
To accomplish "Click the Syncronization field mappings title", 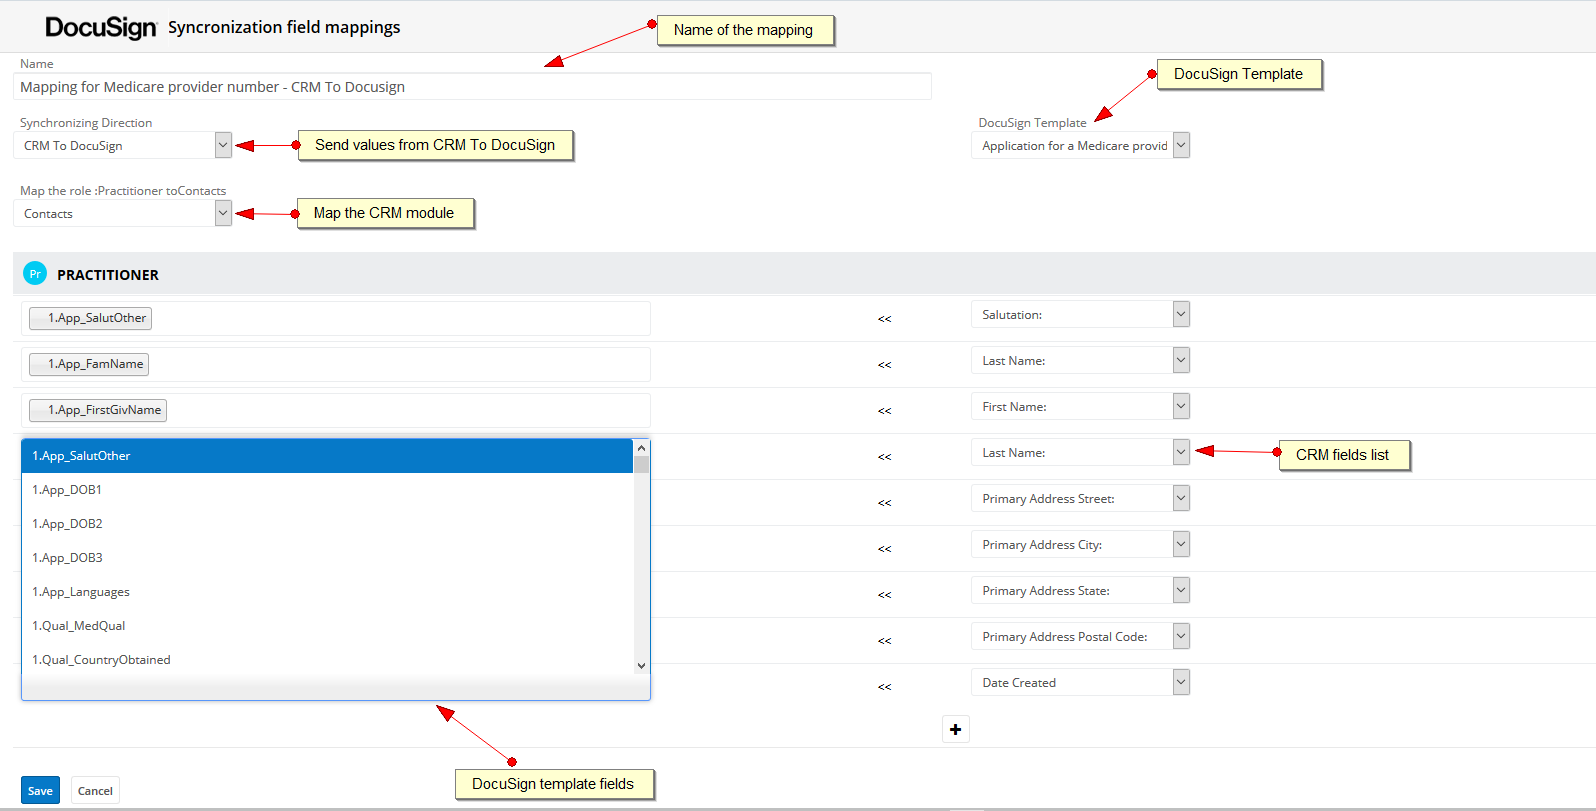I will pyautogui.click(x=284, y=27).
